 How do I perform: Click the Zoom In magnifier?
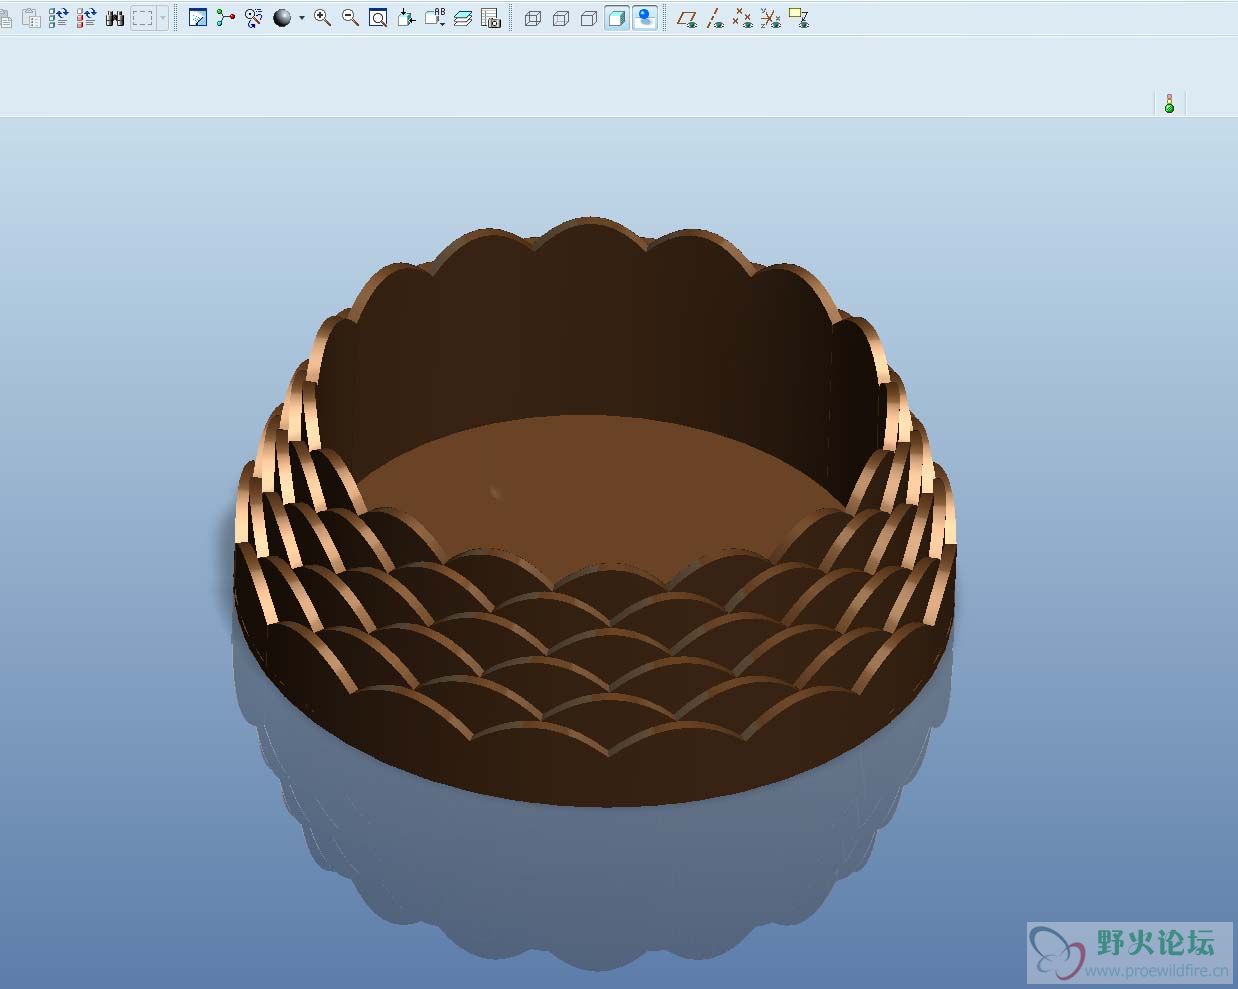[322, 18]
